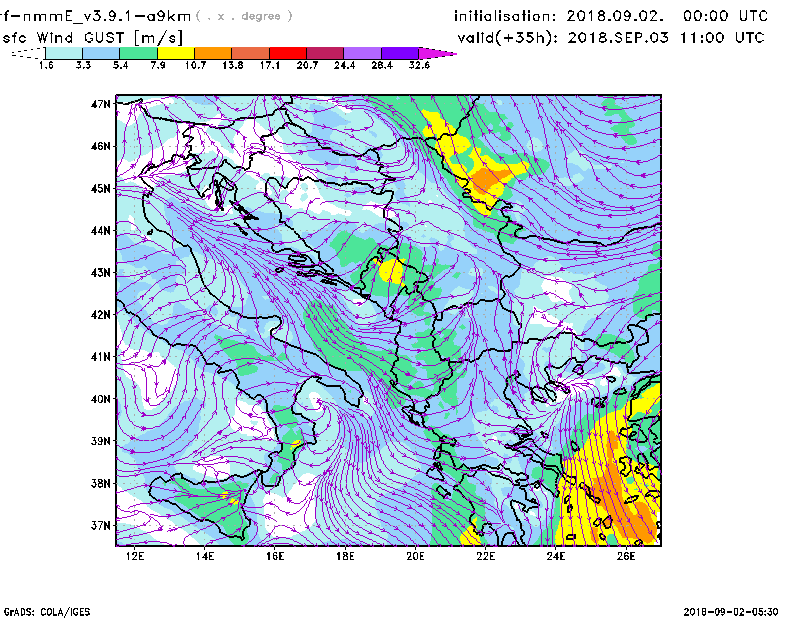Click legend value 32.6
The height and width of the screenshot is (618, 800).
pos(419,65)
